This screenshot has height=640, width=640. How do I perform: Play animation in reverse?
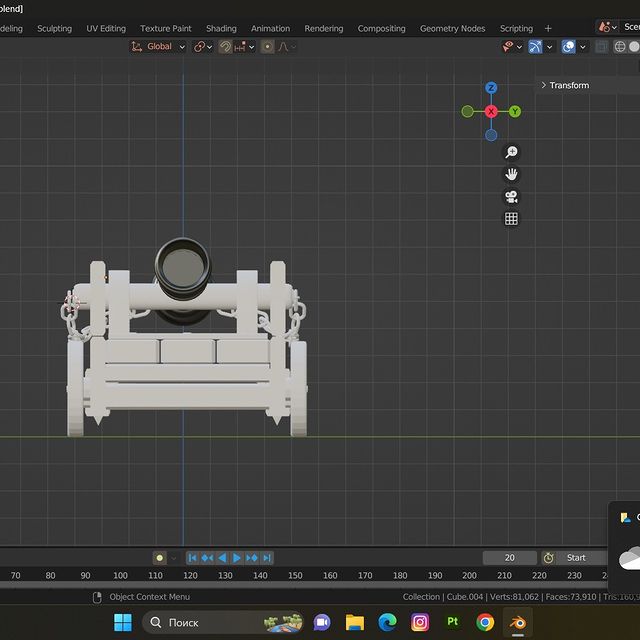222,558
